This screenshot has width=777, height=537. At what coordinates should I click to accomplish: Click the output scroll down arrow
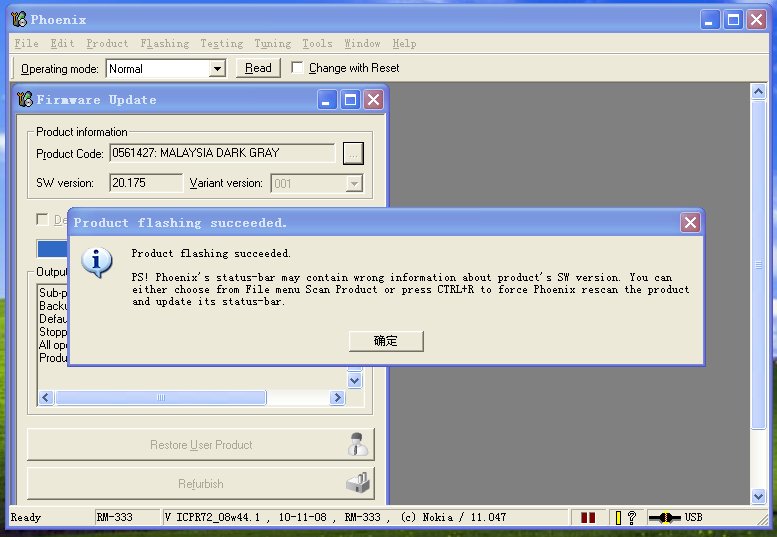coord(354,380)
